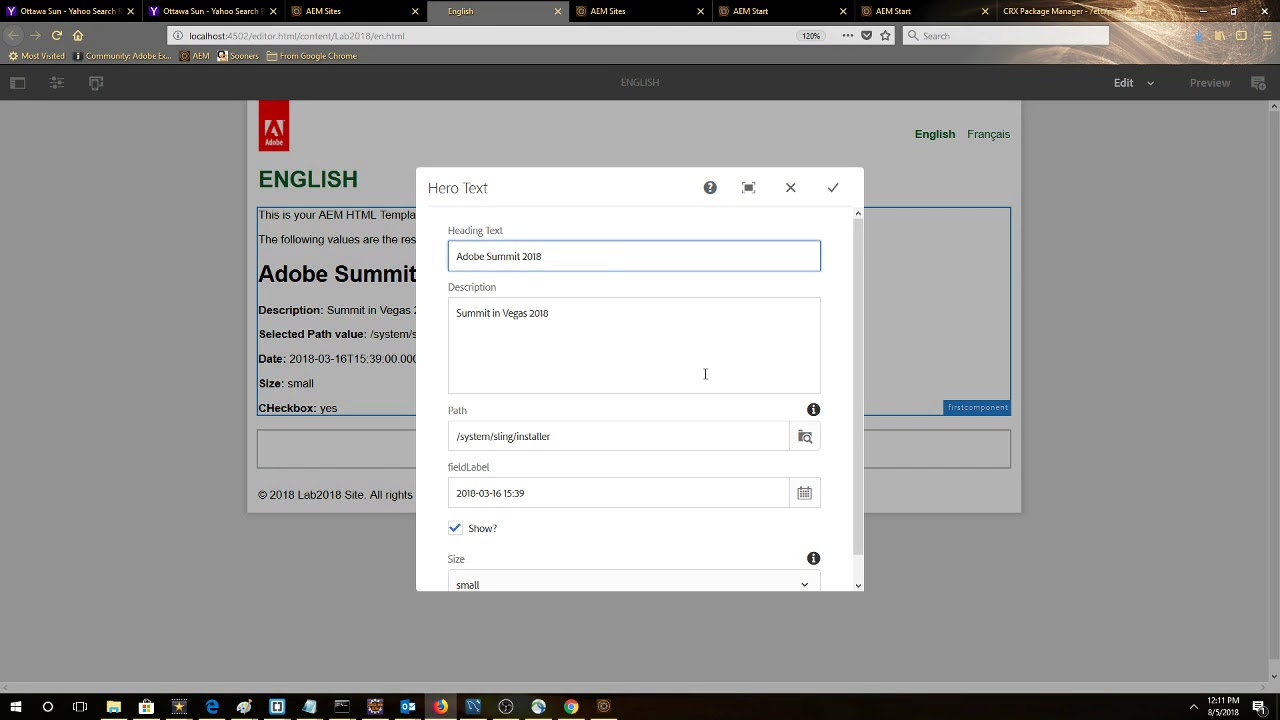Viewport: 1280px width, 720px height.
Task: Select the second Ottawa Sun Yahoo tab
Action: pyautogui.click(x=212, y=11)
